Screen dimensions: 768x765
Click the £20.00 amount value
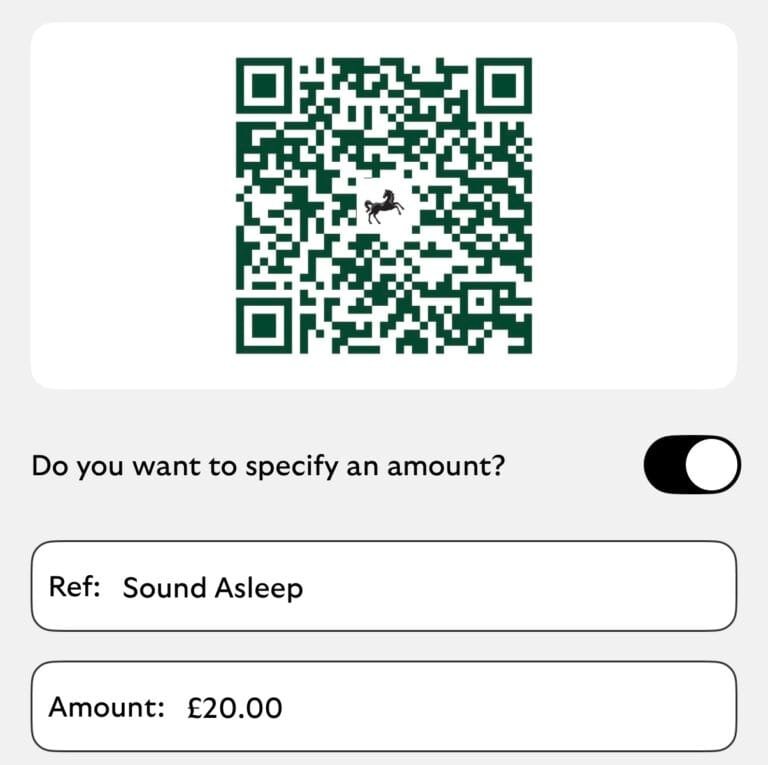pos(235,708)
